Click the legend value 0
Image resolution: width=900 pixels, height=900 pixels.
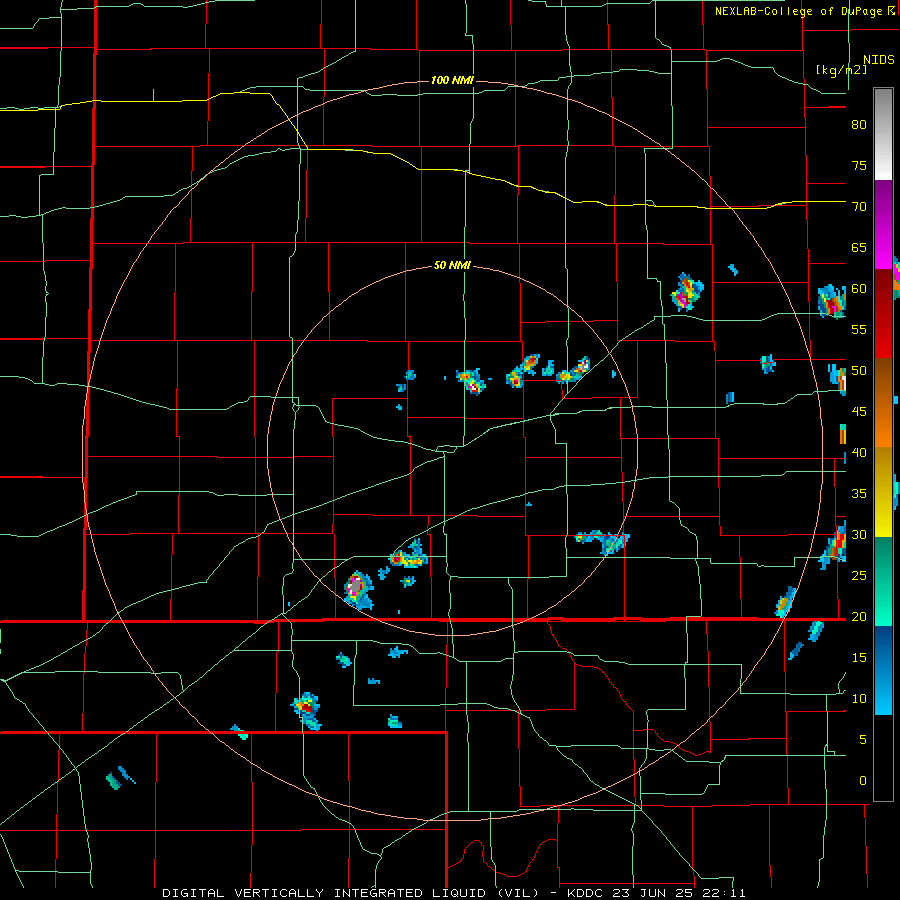(x=863, y=781)
